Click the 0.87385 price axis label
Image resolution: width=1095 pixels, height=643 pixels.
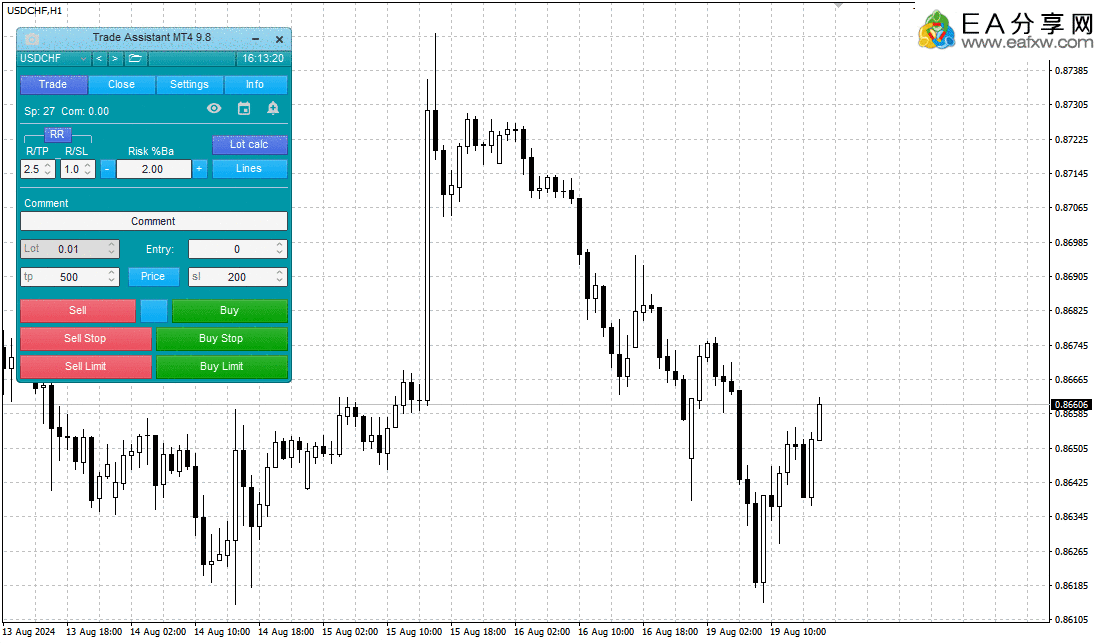pyautogui.click(x=1071, y=71)
